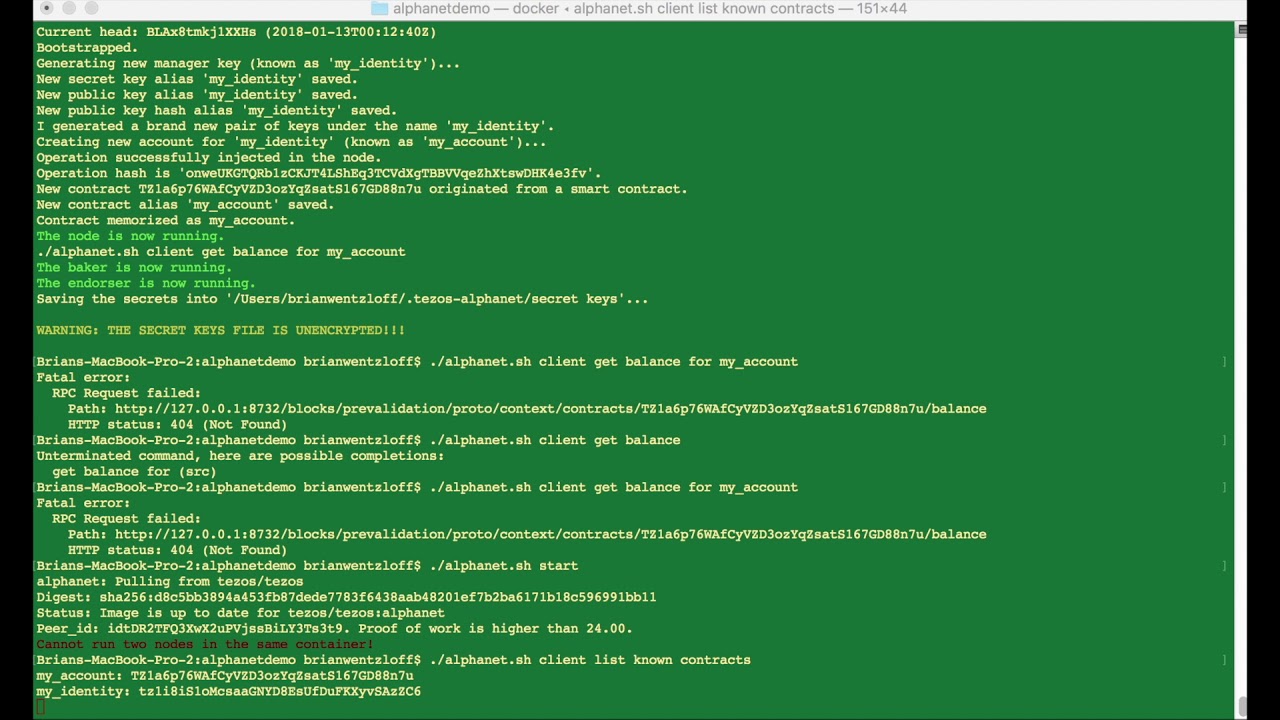
Task: Click the yellow WARNING unencrypted keys line
Action: point(221,330)
